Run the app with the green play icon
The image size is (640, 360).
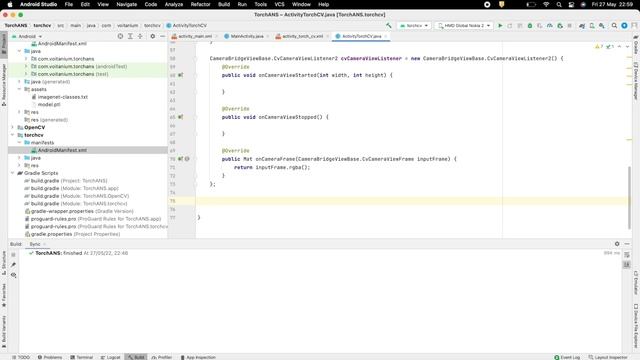pyautogui.click(x=500, y=25)
